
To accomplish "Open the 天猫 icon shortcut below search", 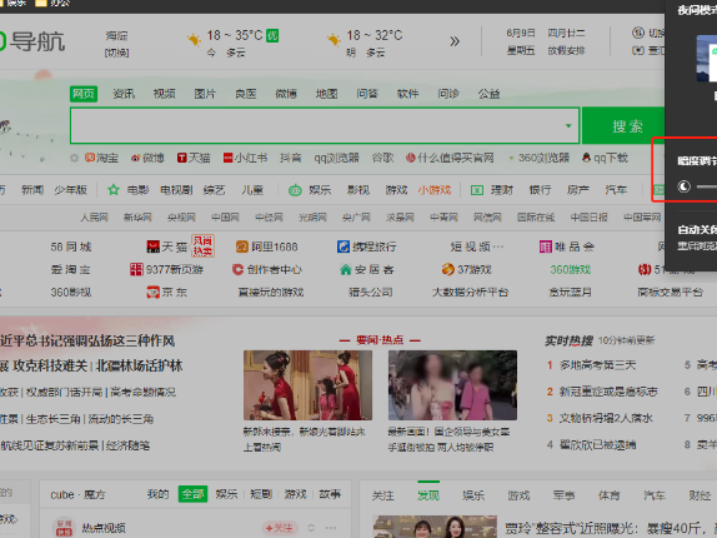I will [x=182, y=158].
